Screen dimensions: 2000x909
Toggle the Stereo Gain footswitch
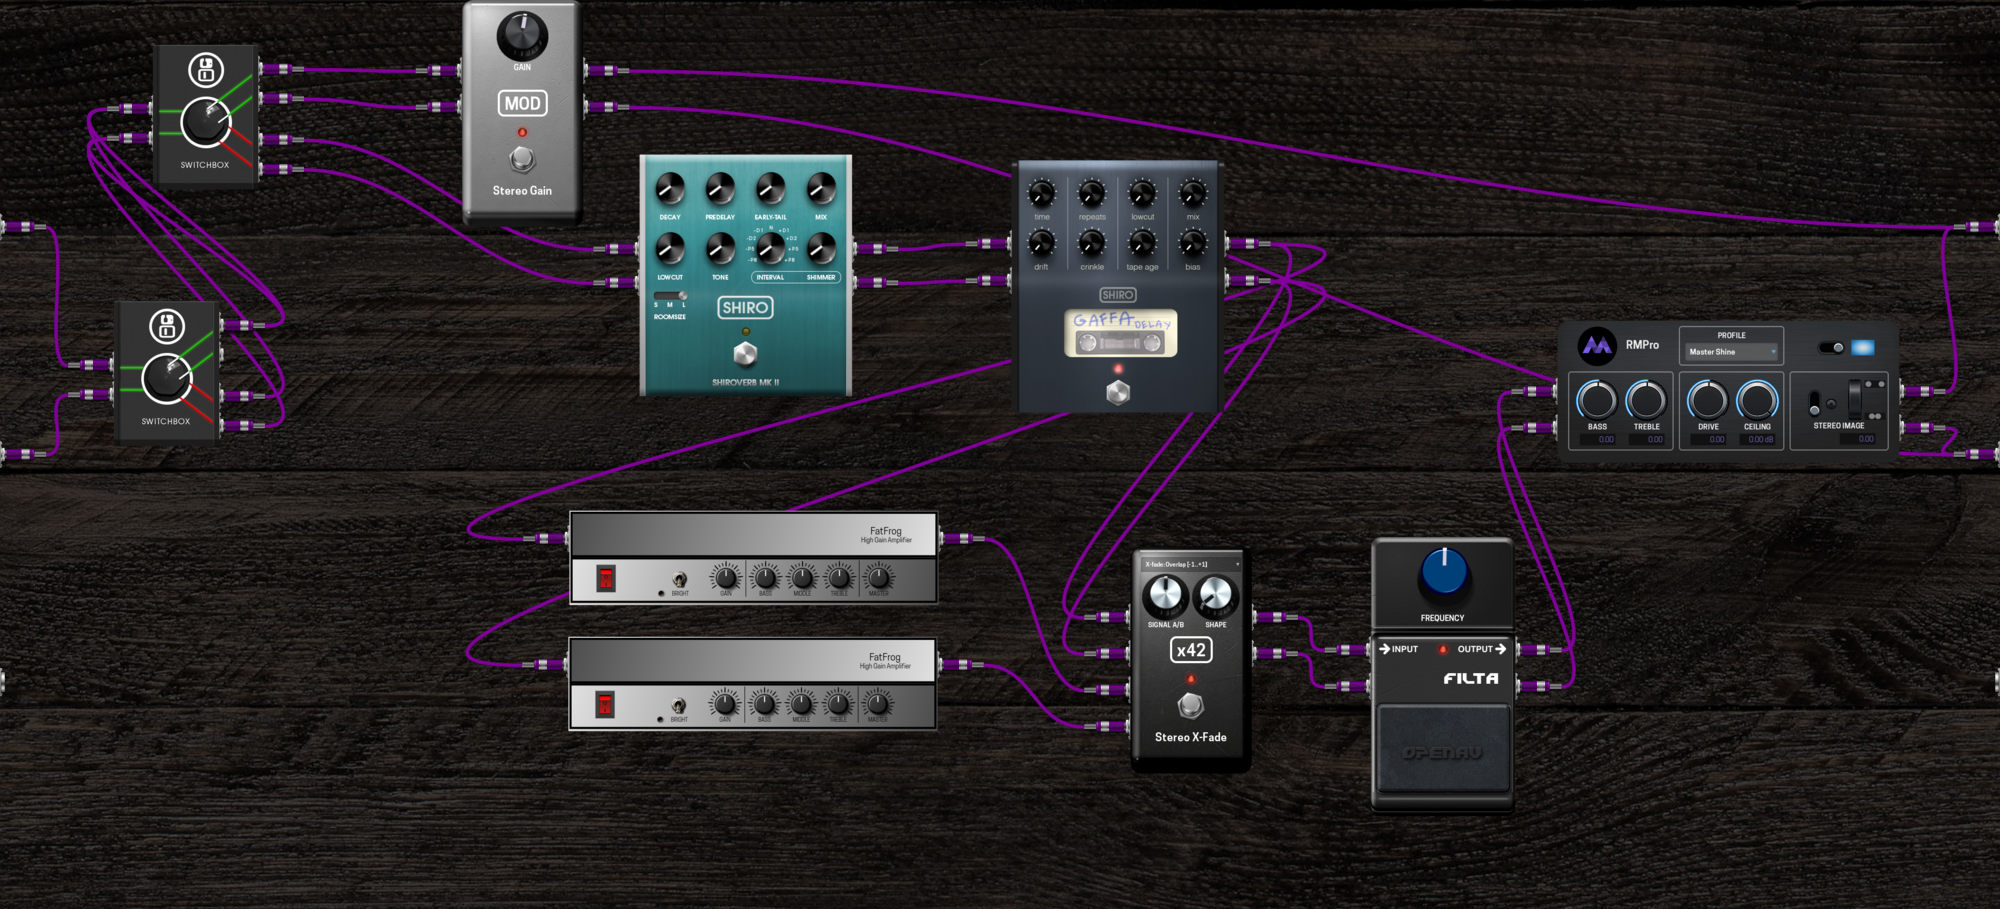click(x=522, y=159)
